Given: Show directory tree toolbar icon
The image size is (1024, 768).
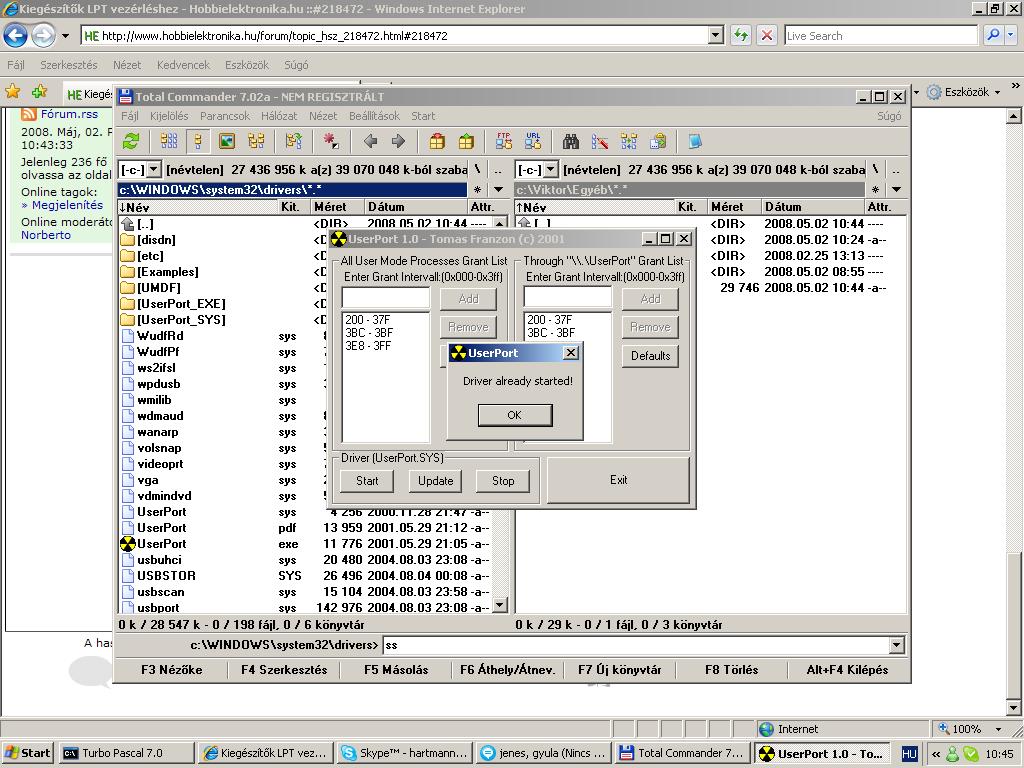Looking at the screenshot, I should (256, 141).
